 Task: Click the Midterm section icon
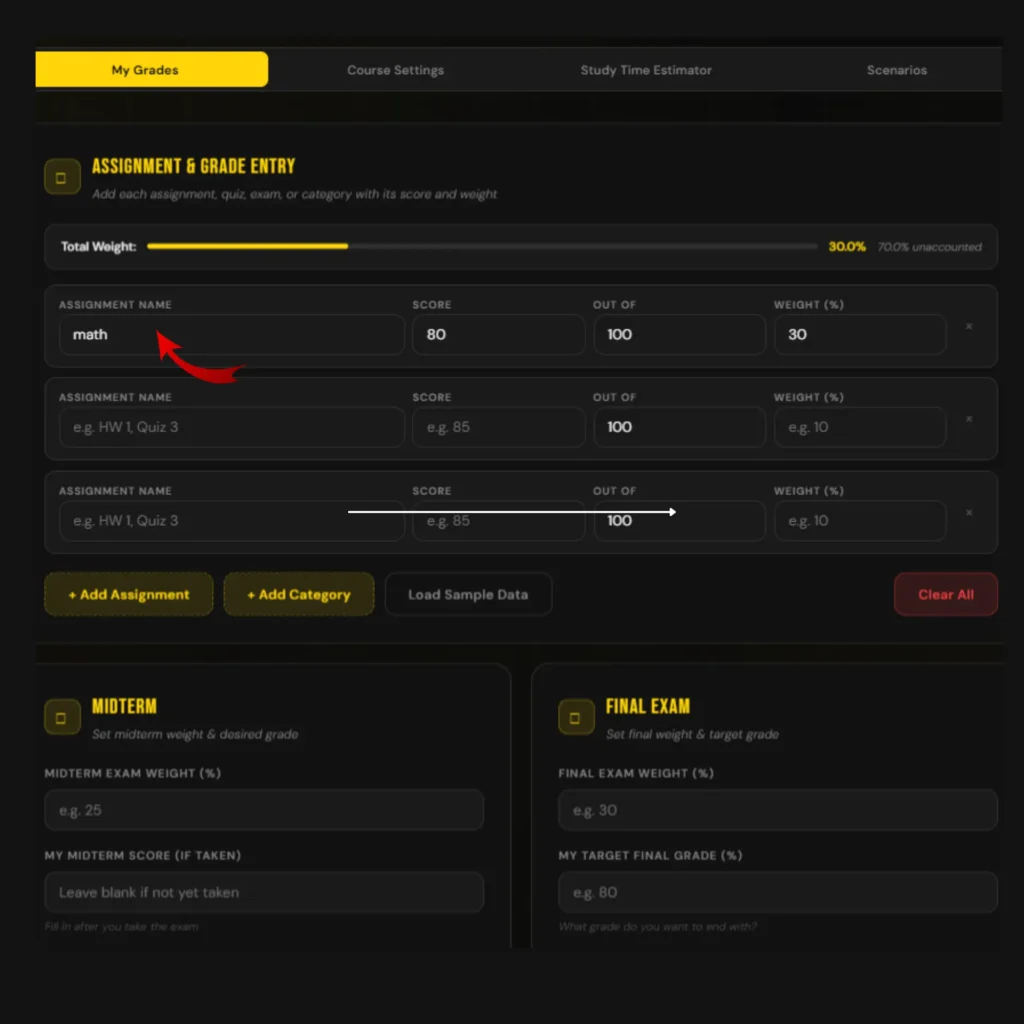pos(62,717)
